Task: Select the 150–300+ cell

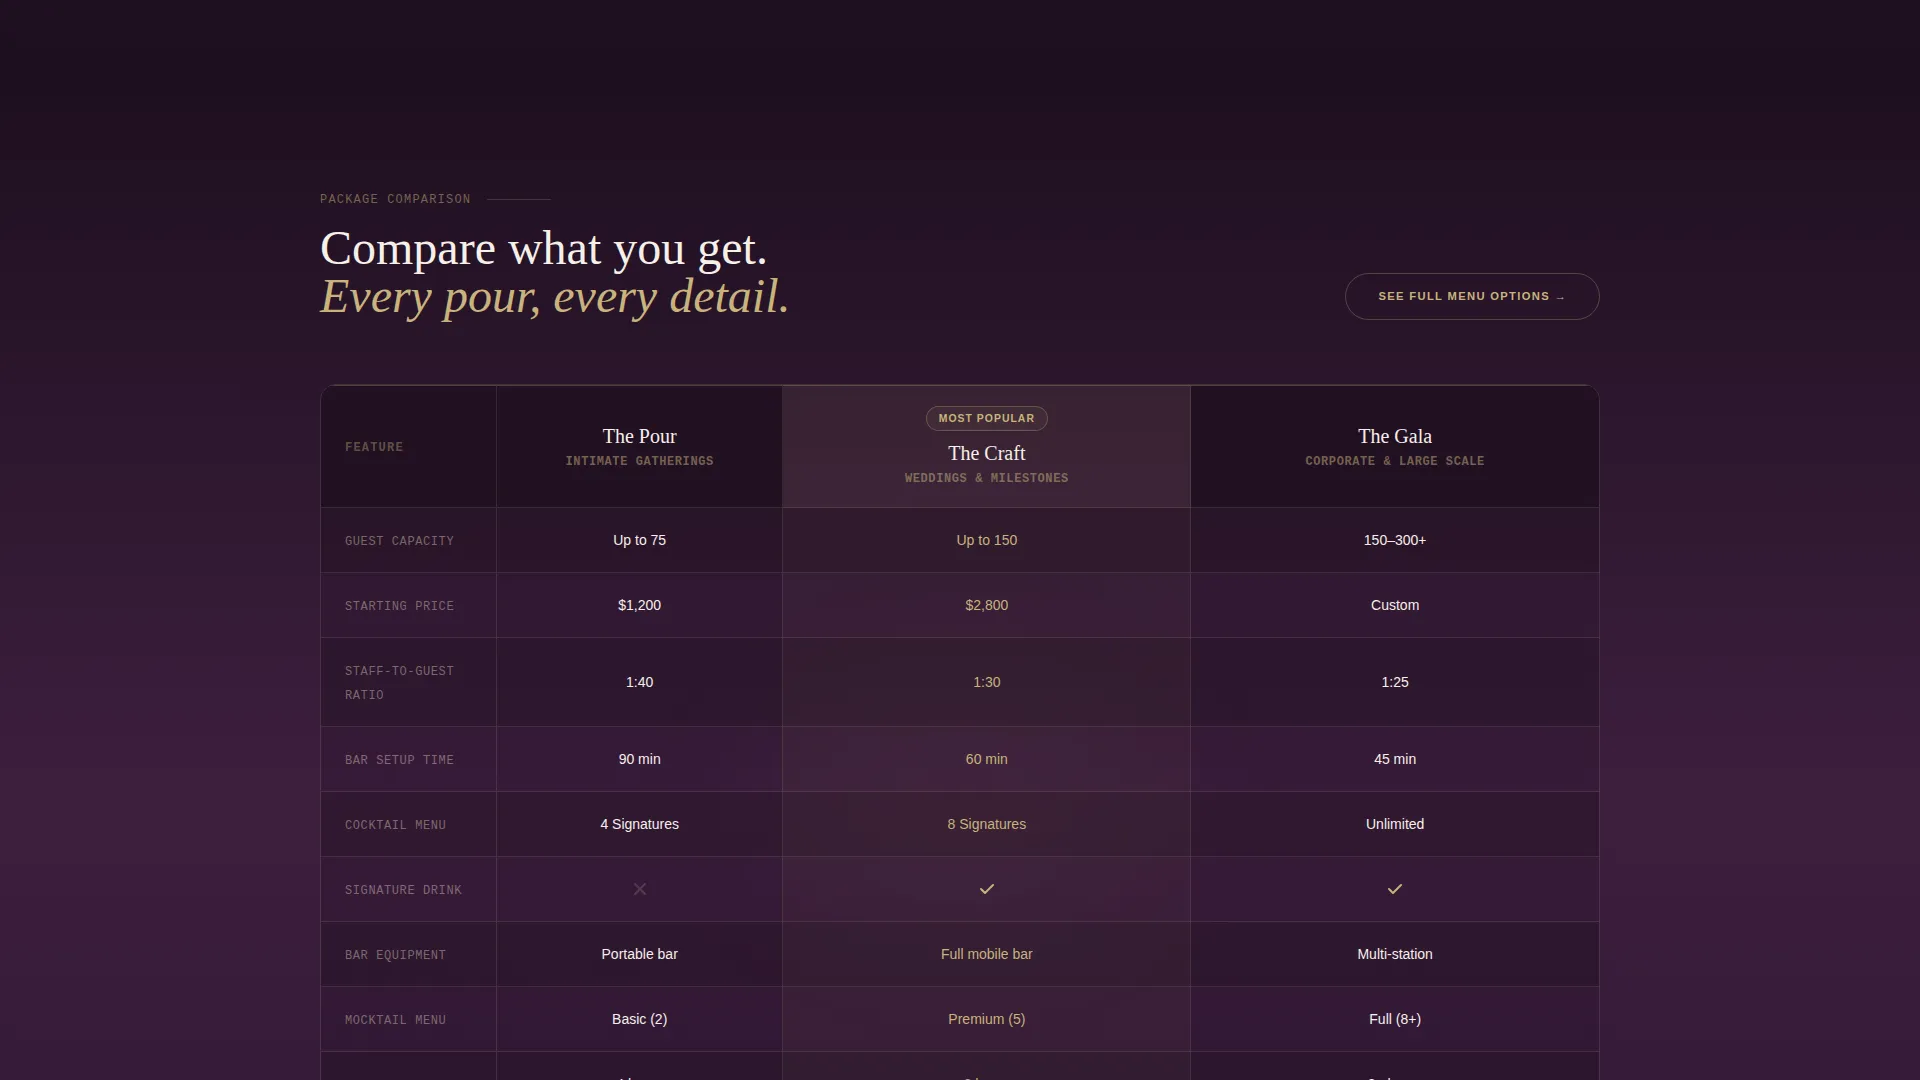Action: [x=1395, y=540]
